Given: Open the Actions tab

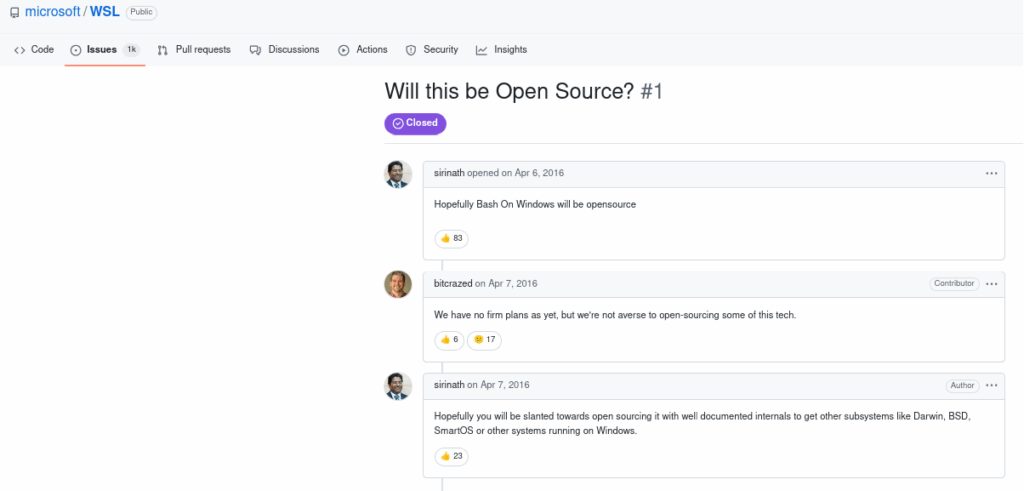Looking at the screenshot, I should [362, 50].
